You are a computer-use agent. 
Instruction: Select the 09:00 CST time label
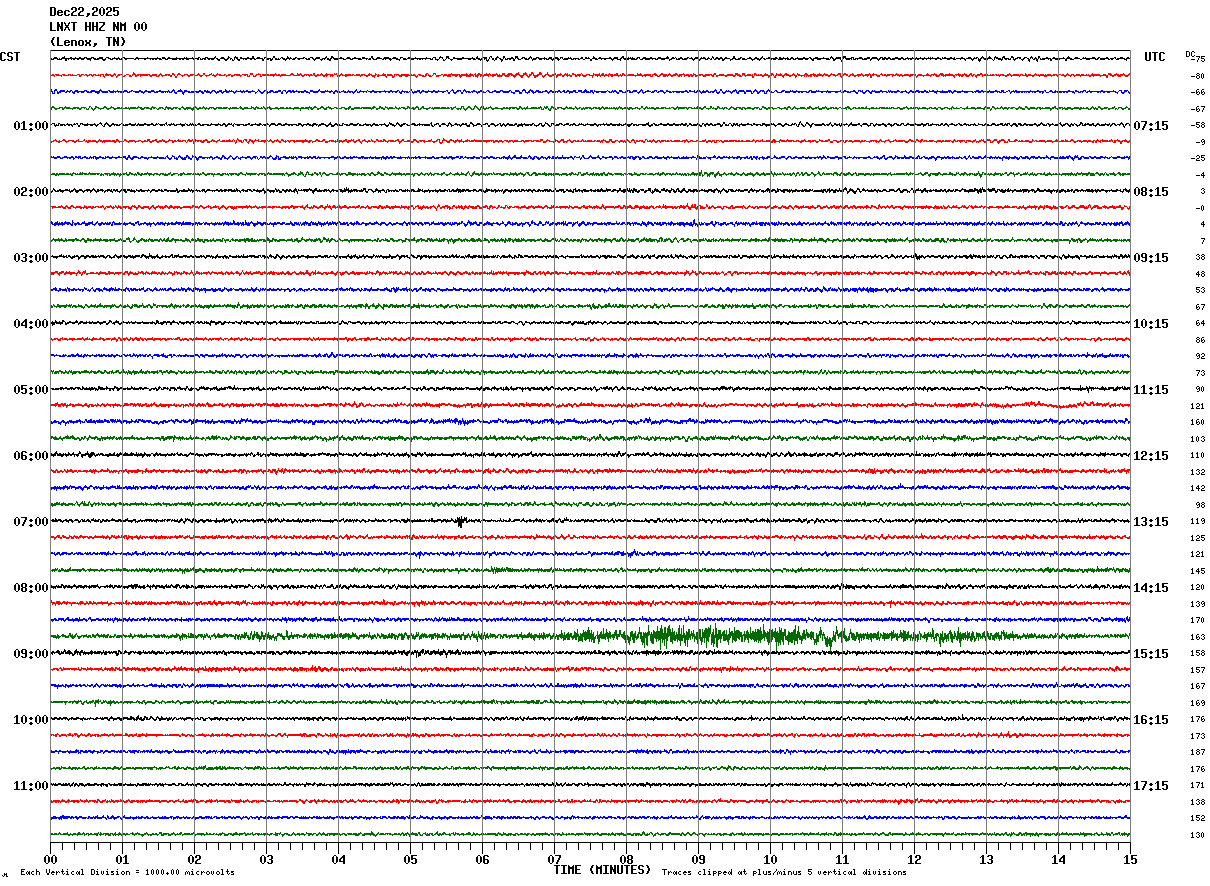coord(30,653)
